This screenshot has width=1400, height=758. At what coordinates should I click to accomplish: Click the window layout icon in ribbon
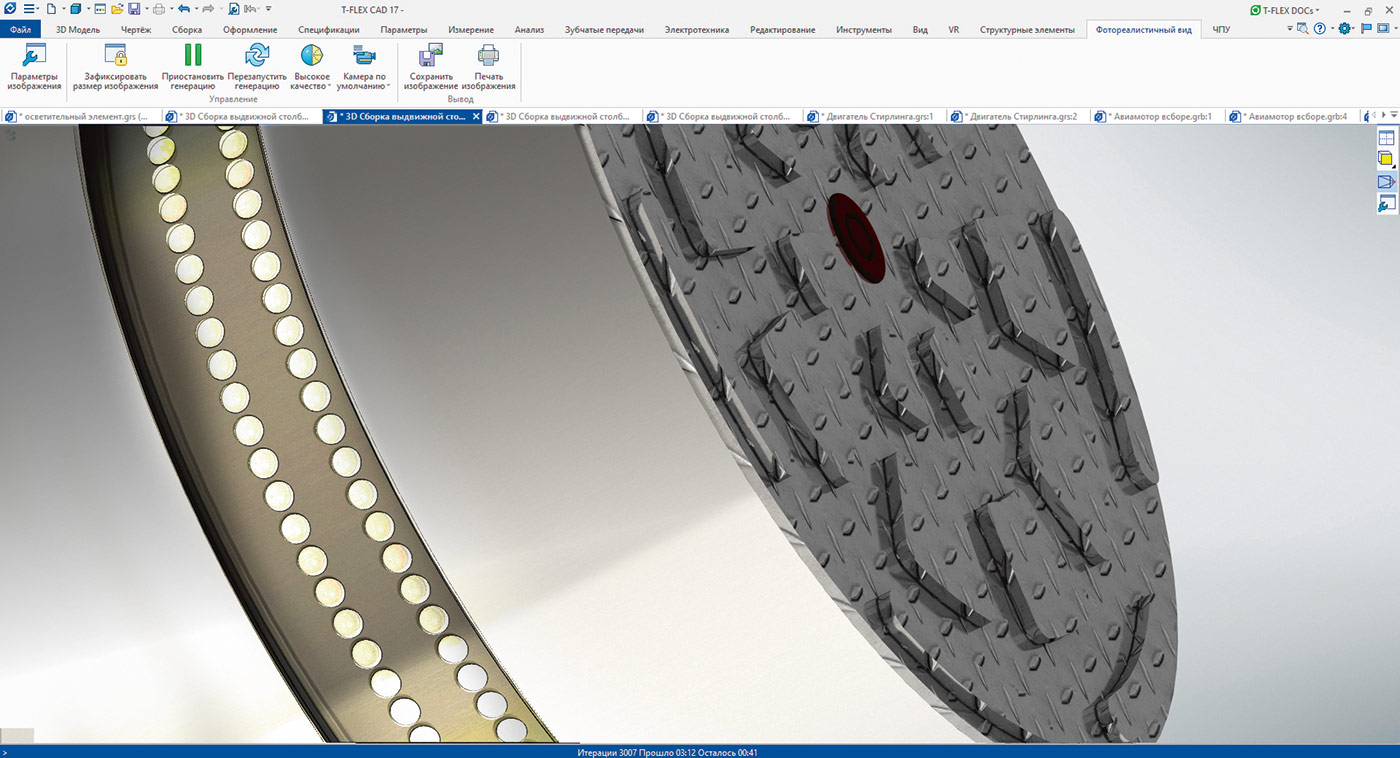click(x=1383, y=29)
